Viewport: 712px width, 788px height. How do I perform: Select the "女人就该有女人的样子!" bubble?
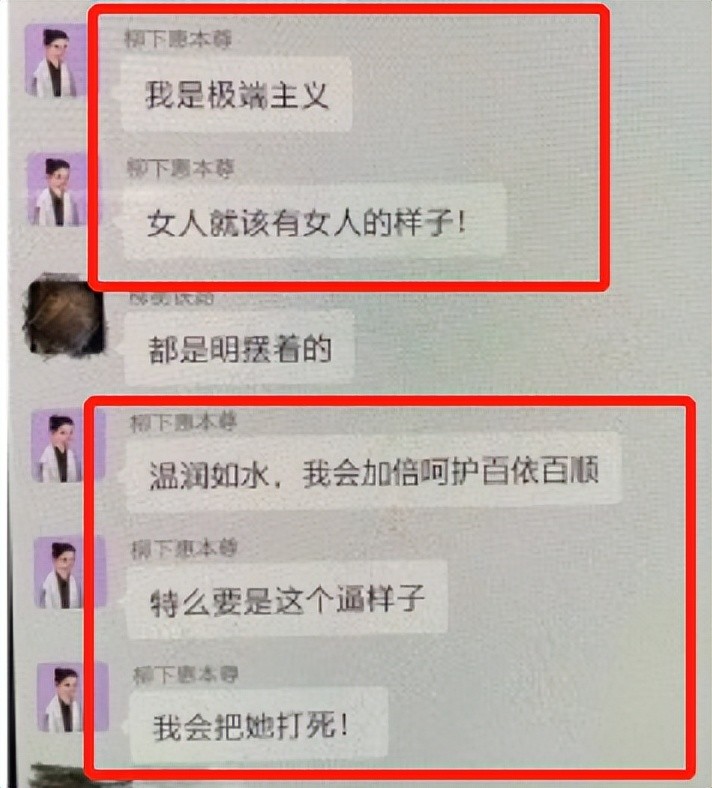pyautogui.click(x=314, y=222)
